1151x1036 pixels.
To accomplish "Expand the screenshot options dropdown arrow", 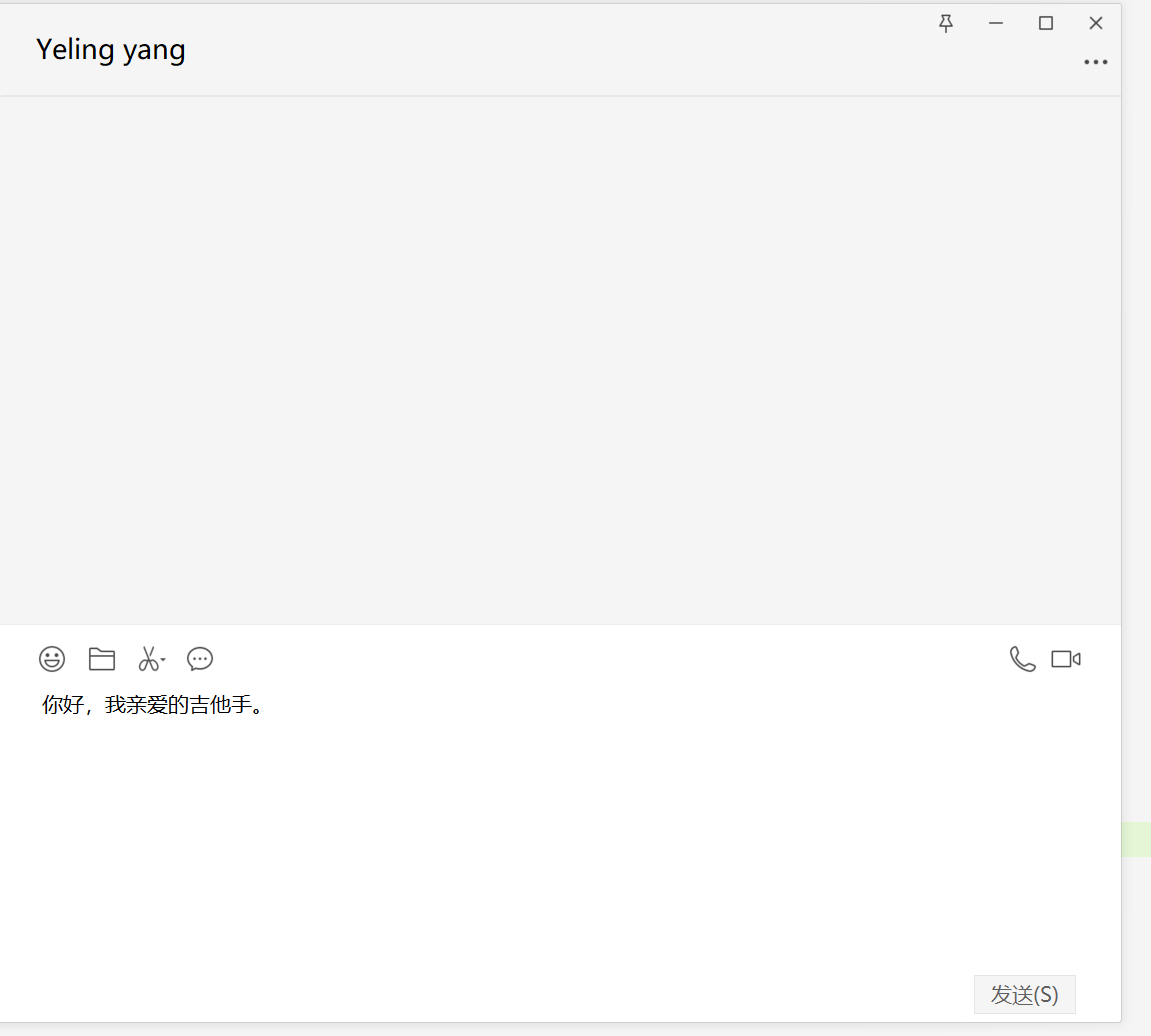I will tap(163, 660).
